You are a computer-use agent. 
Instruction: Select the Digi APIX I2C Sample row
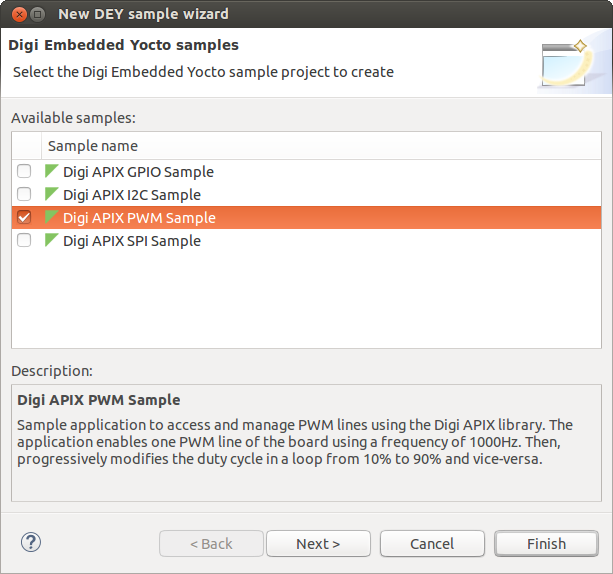pos(306,195)
